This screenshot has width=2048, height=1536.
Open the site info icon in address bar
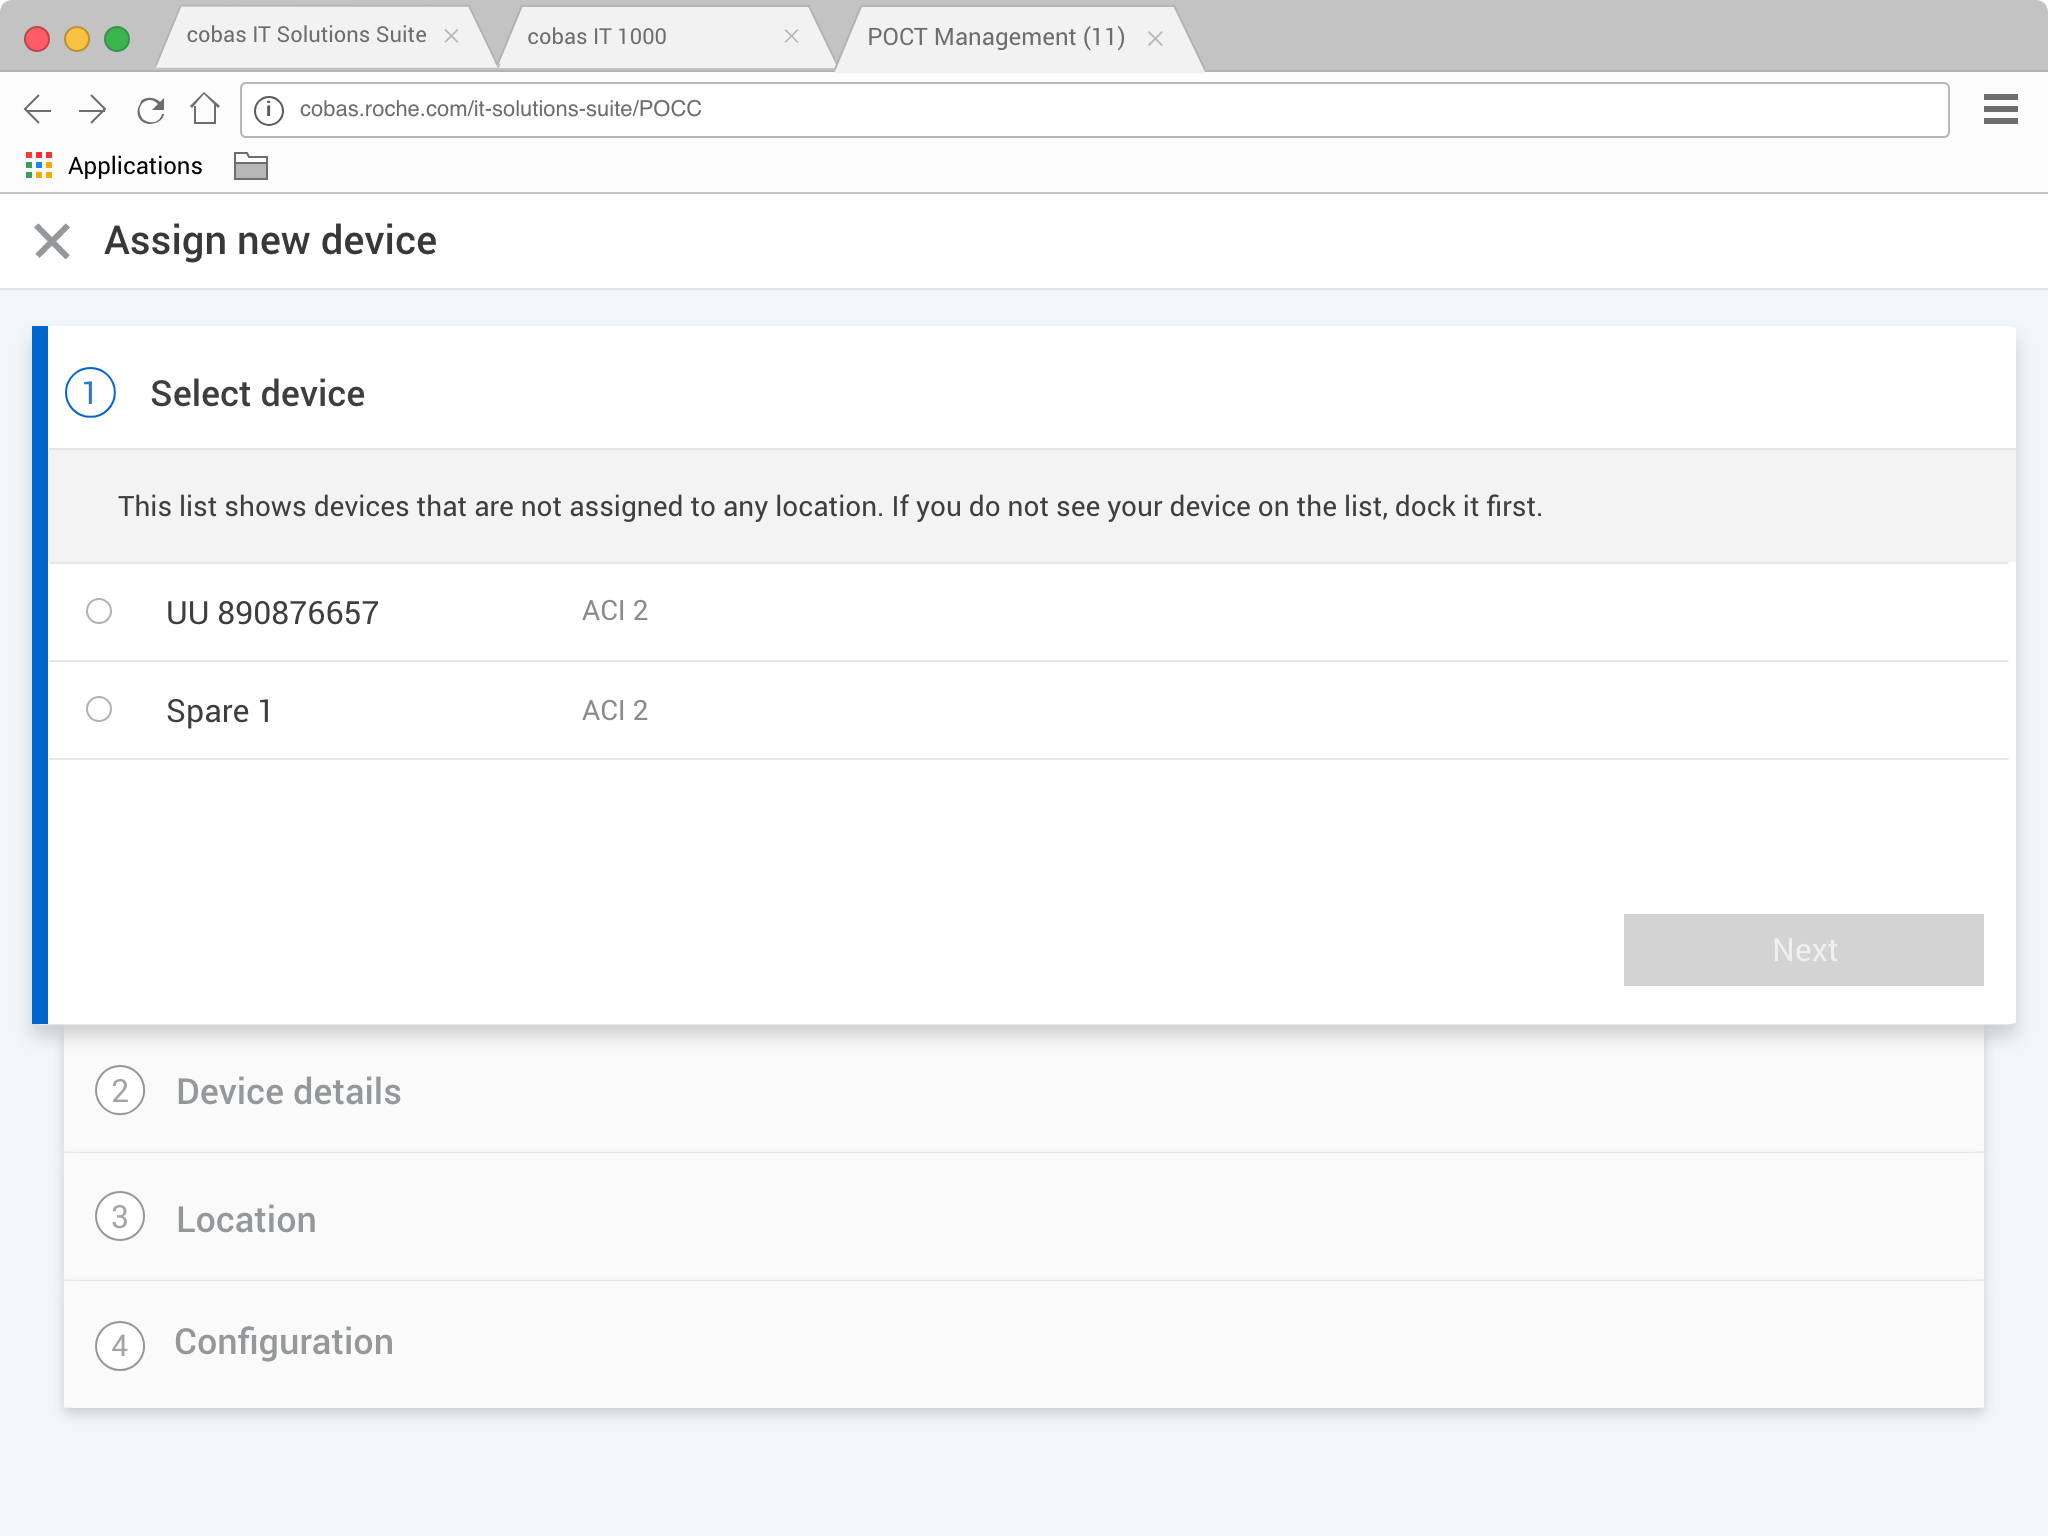pyautogui.click(x=269, y=110)
